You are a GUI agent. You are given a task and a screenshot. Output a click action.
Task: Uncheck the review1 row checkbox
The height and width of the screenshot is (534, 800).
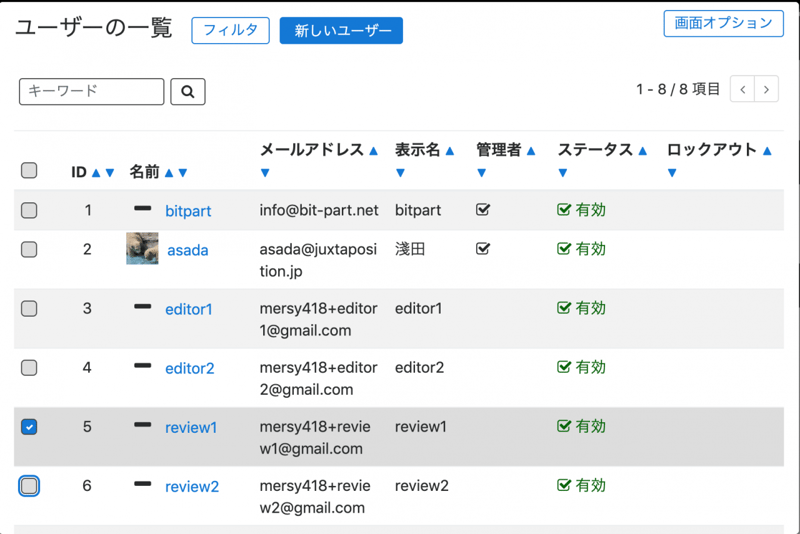pos(29,427)
